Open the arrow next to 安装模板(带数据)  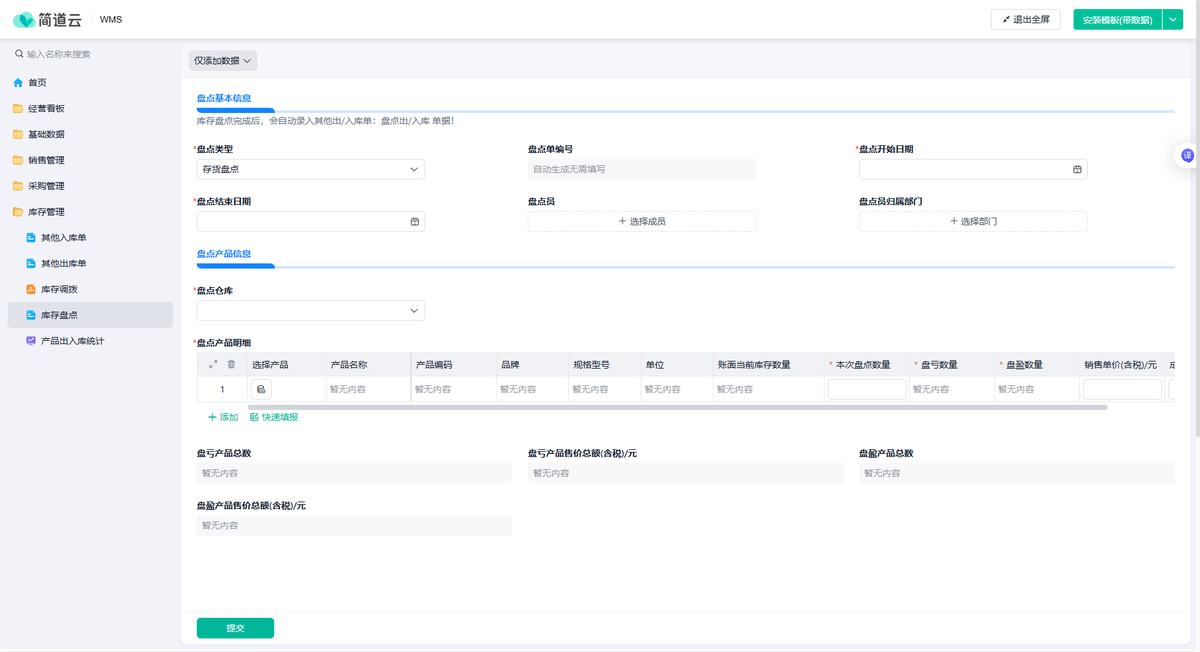pos(1173,19)
